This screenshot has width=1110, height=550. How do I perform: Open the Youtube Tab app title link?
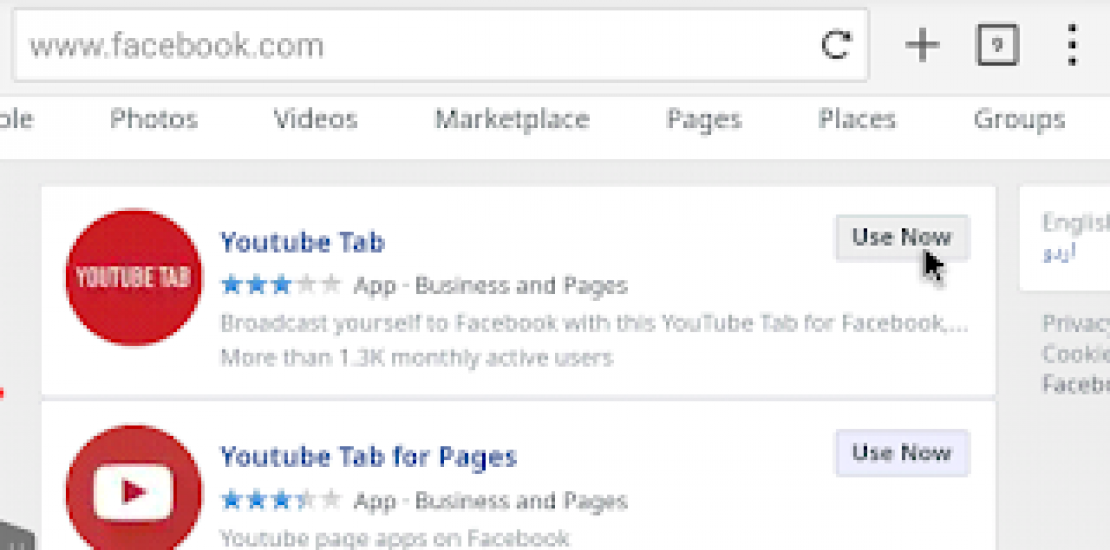point(302,242)
